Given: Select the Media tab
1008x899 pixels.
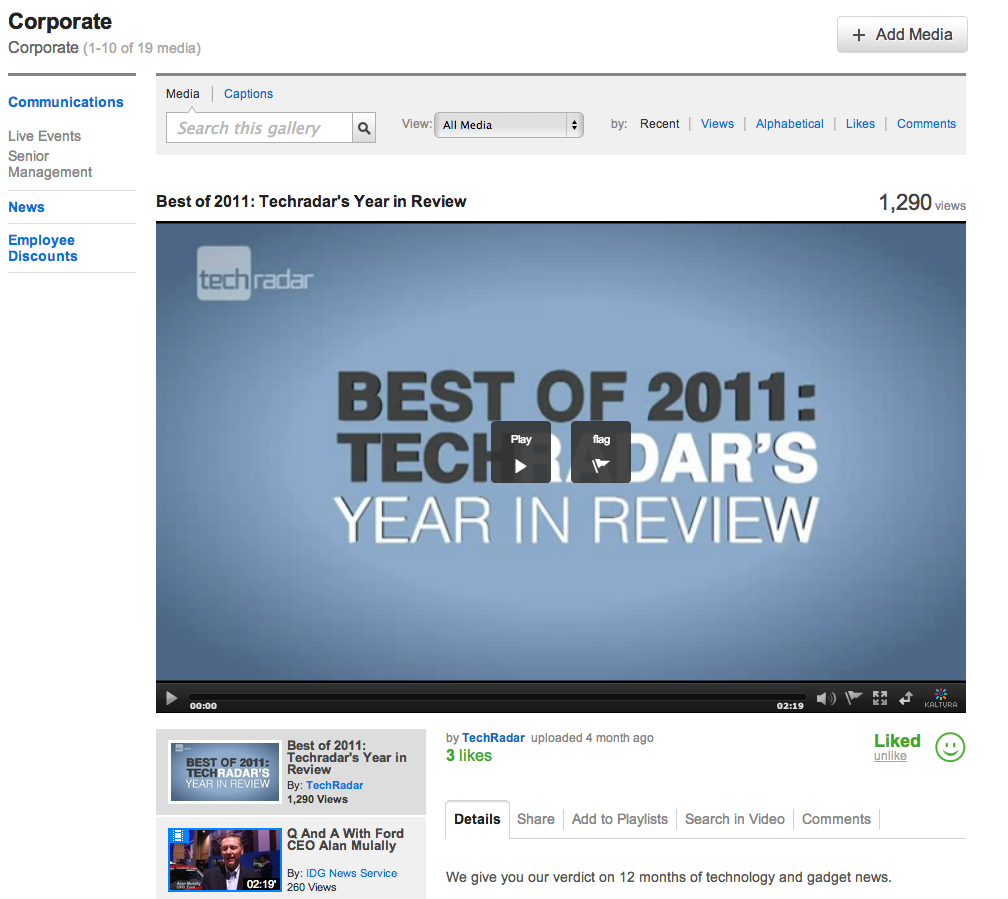Looking at the screenshot, I should click(183, 94).
